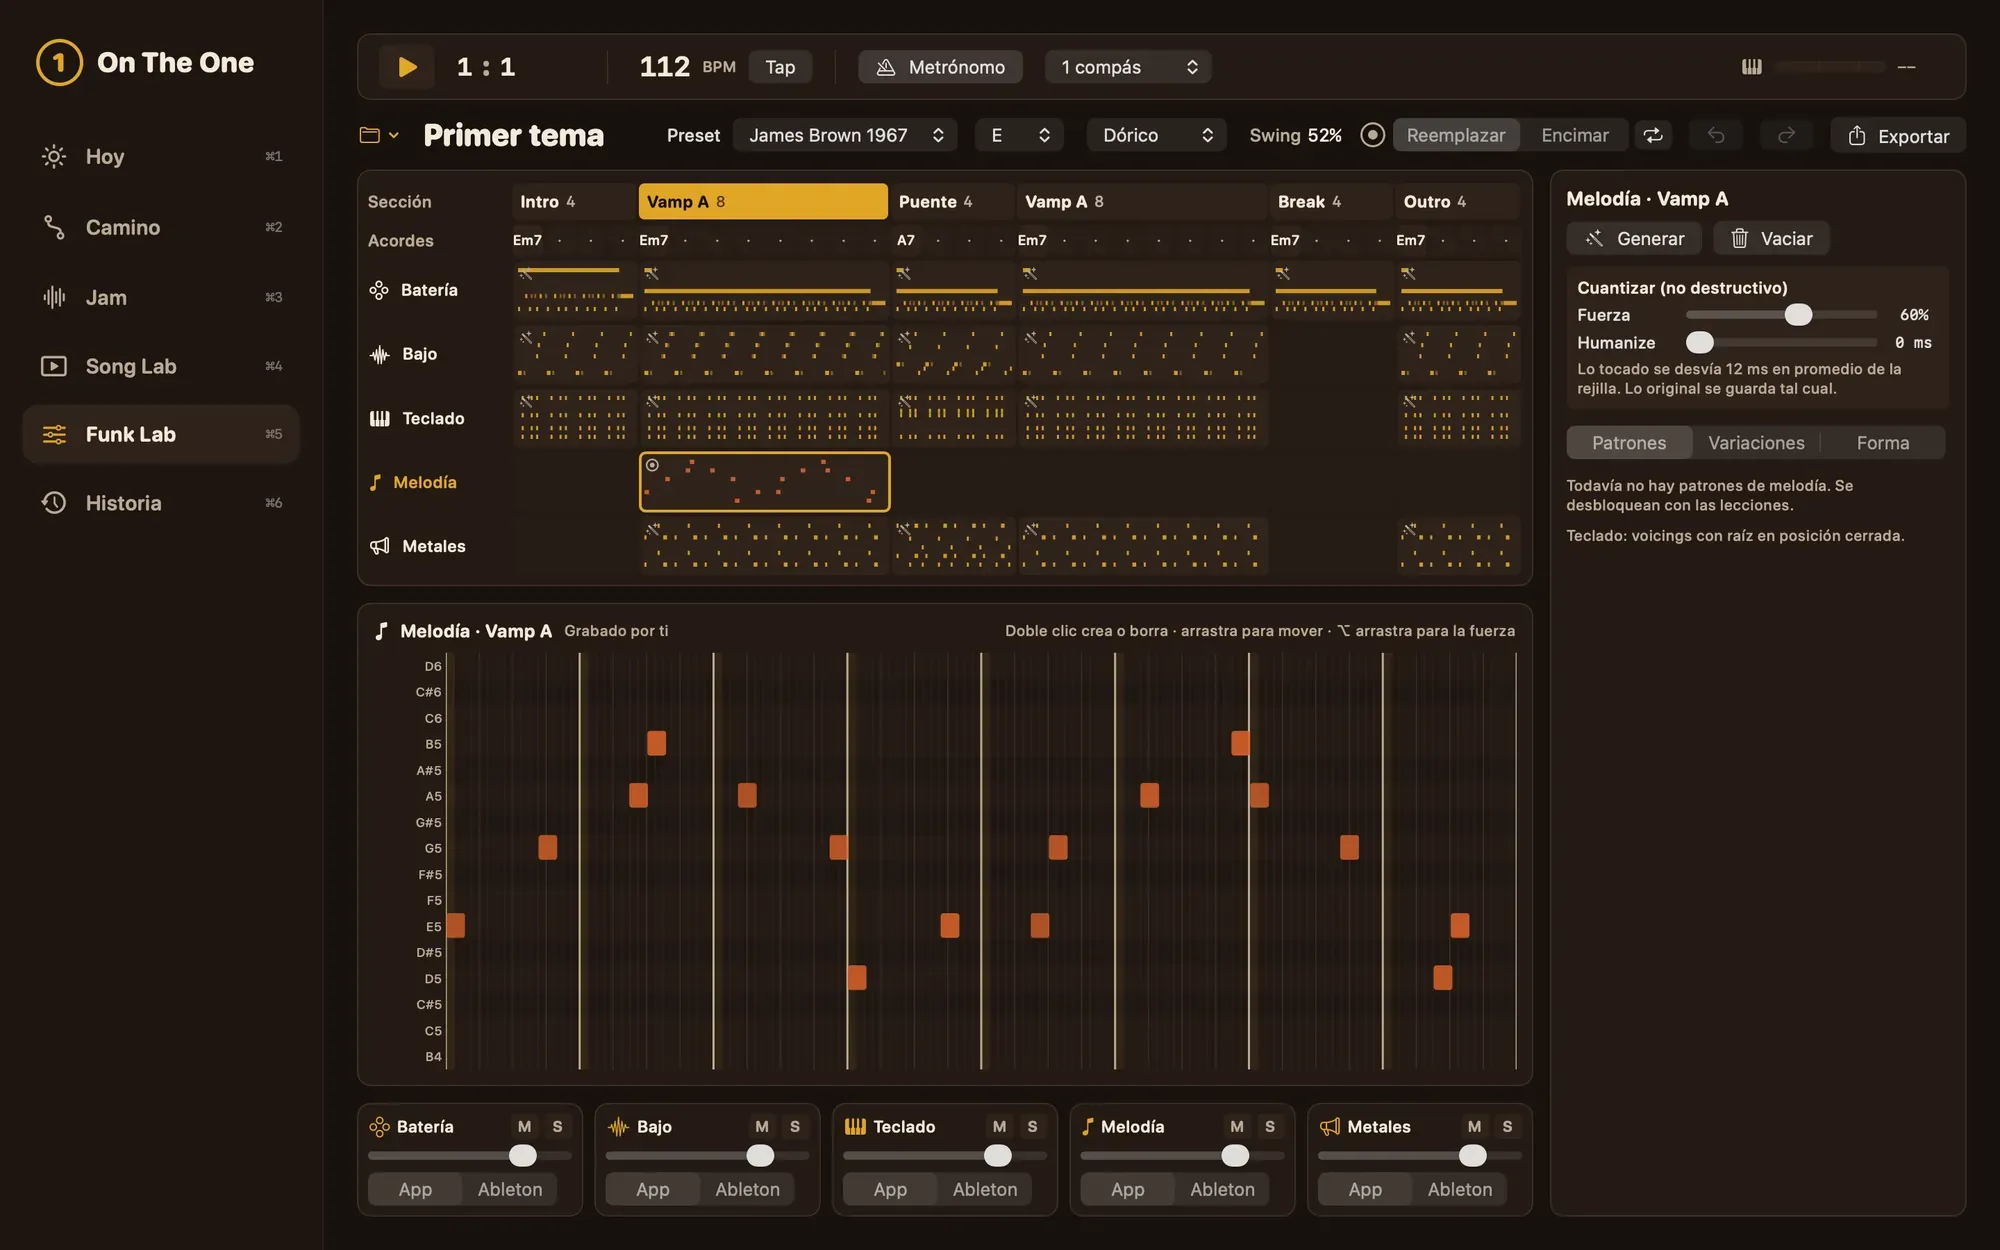The width and height of the screenshot is (2000, 1250).
Task: Mute the Batería mixer channel
Action: (x=524, y=1126)
